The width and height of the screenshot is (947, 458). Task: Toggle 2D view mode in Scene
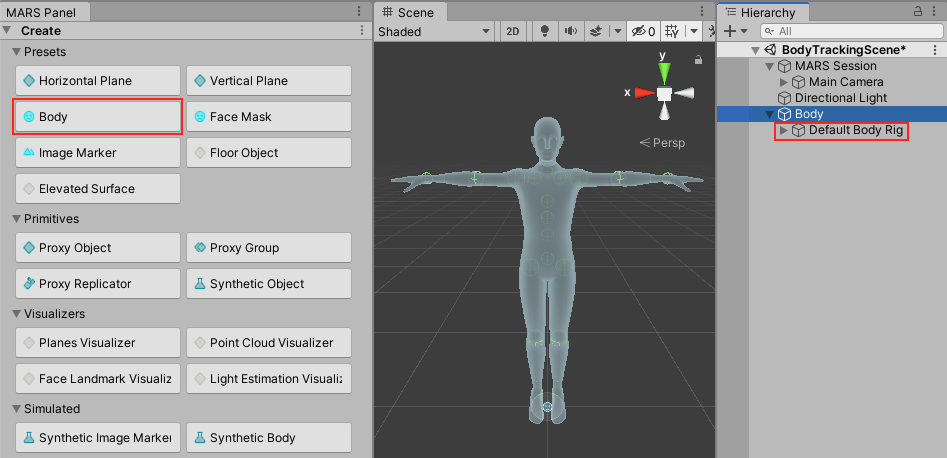point(512,31)
